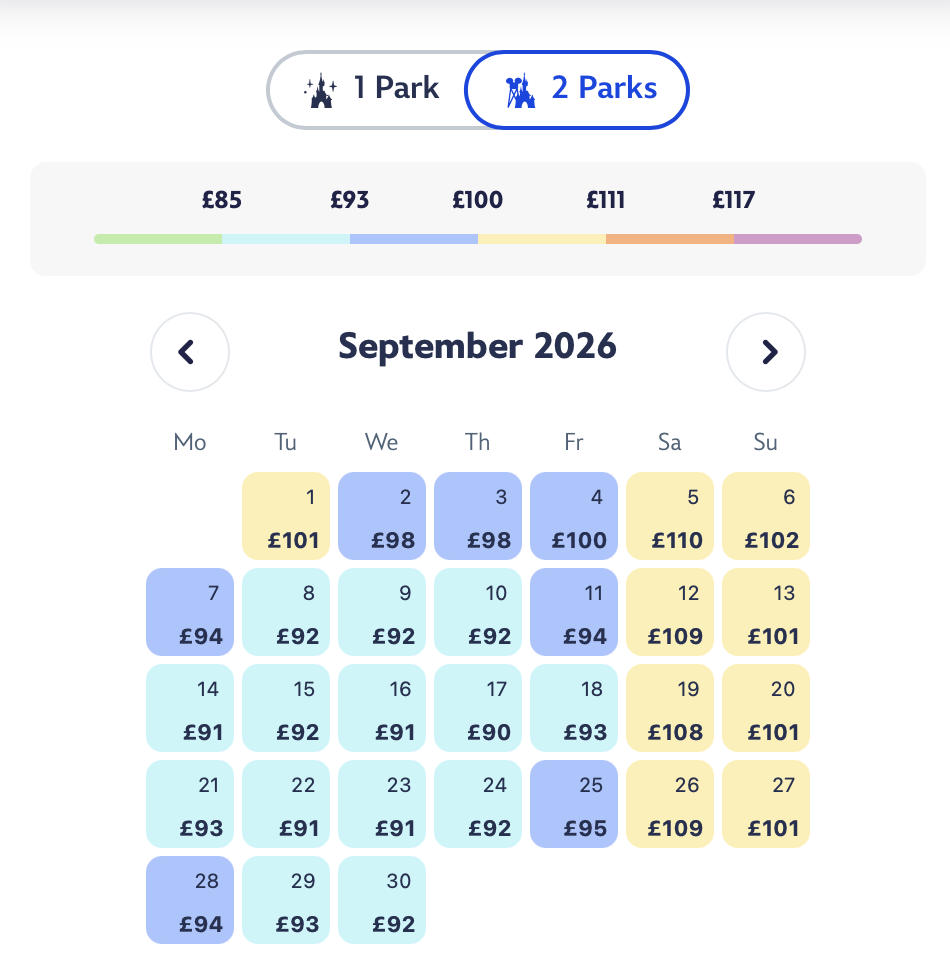Click the green segment of the price legend
The height and width of the screenshot is (960, 950).
pos(157,238)
